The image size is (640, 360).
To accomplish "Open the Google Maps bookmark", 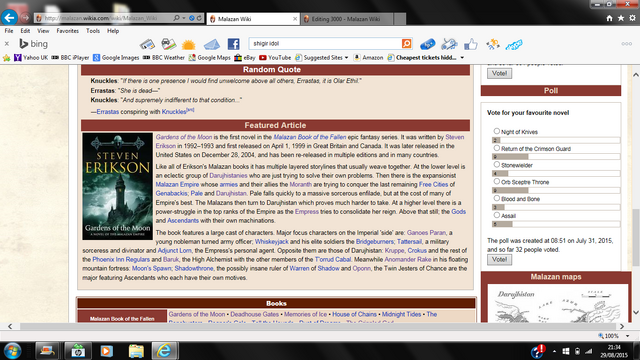I will click(x=210, y=58).
